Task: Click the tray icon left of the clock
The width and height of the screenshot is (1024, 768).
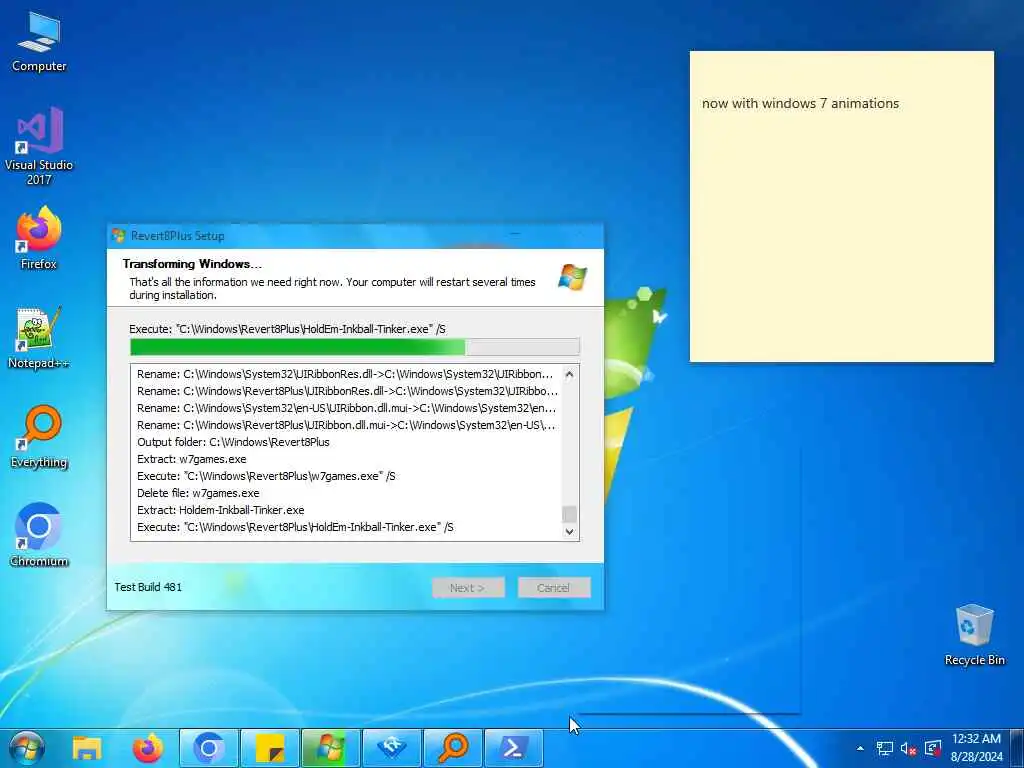Action: click(x=933, y=748)
